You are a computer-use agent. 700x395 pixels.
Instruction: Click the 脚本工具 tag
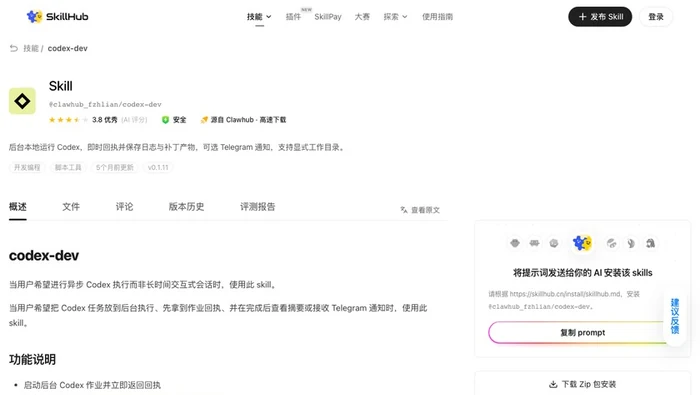pyautogui.click(x=68, y=167)
